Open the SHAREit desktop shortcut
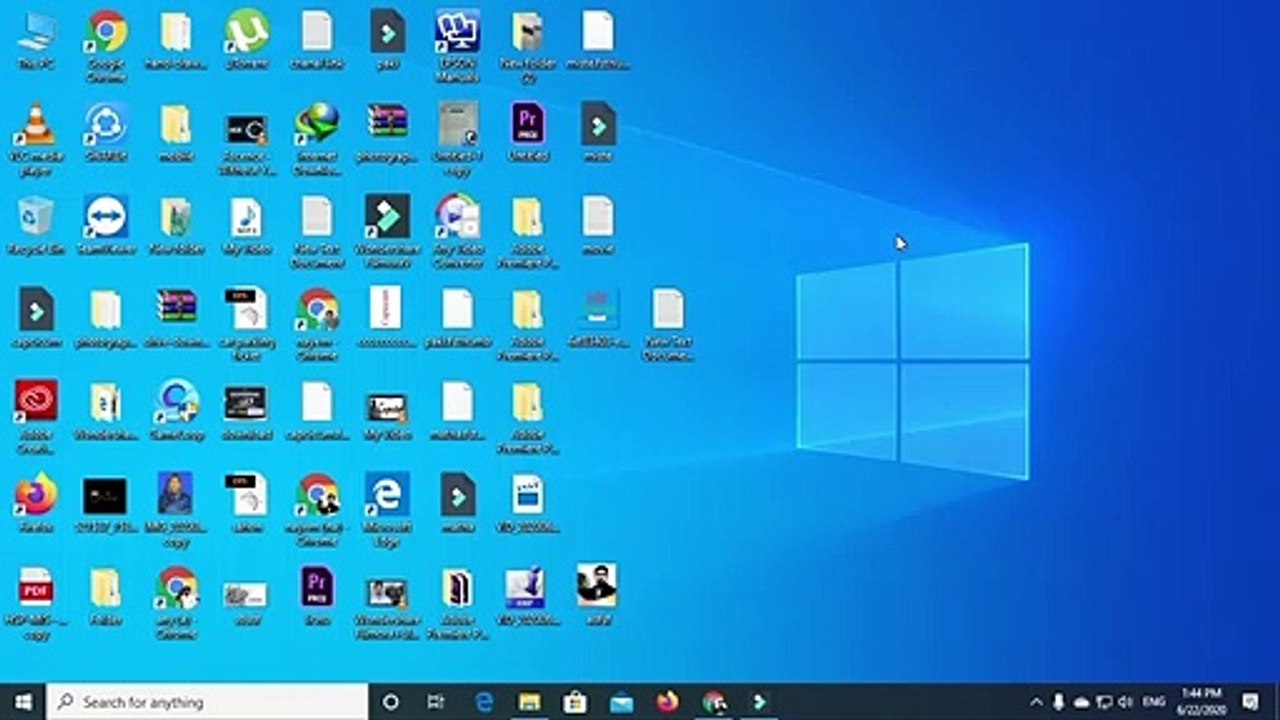The width and height of the screenshot is (1280, 720). pos(106,132)
